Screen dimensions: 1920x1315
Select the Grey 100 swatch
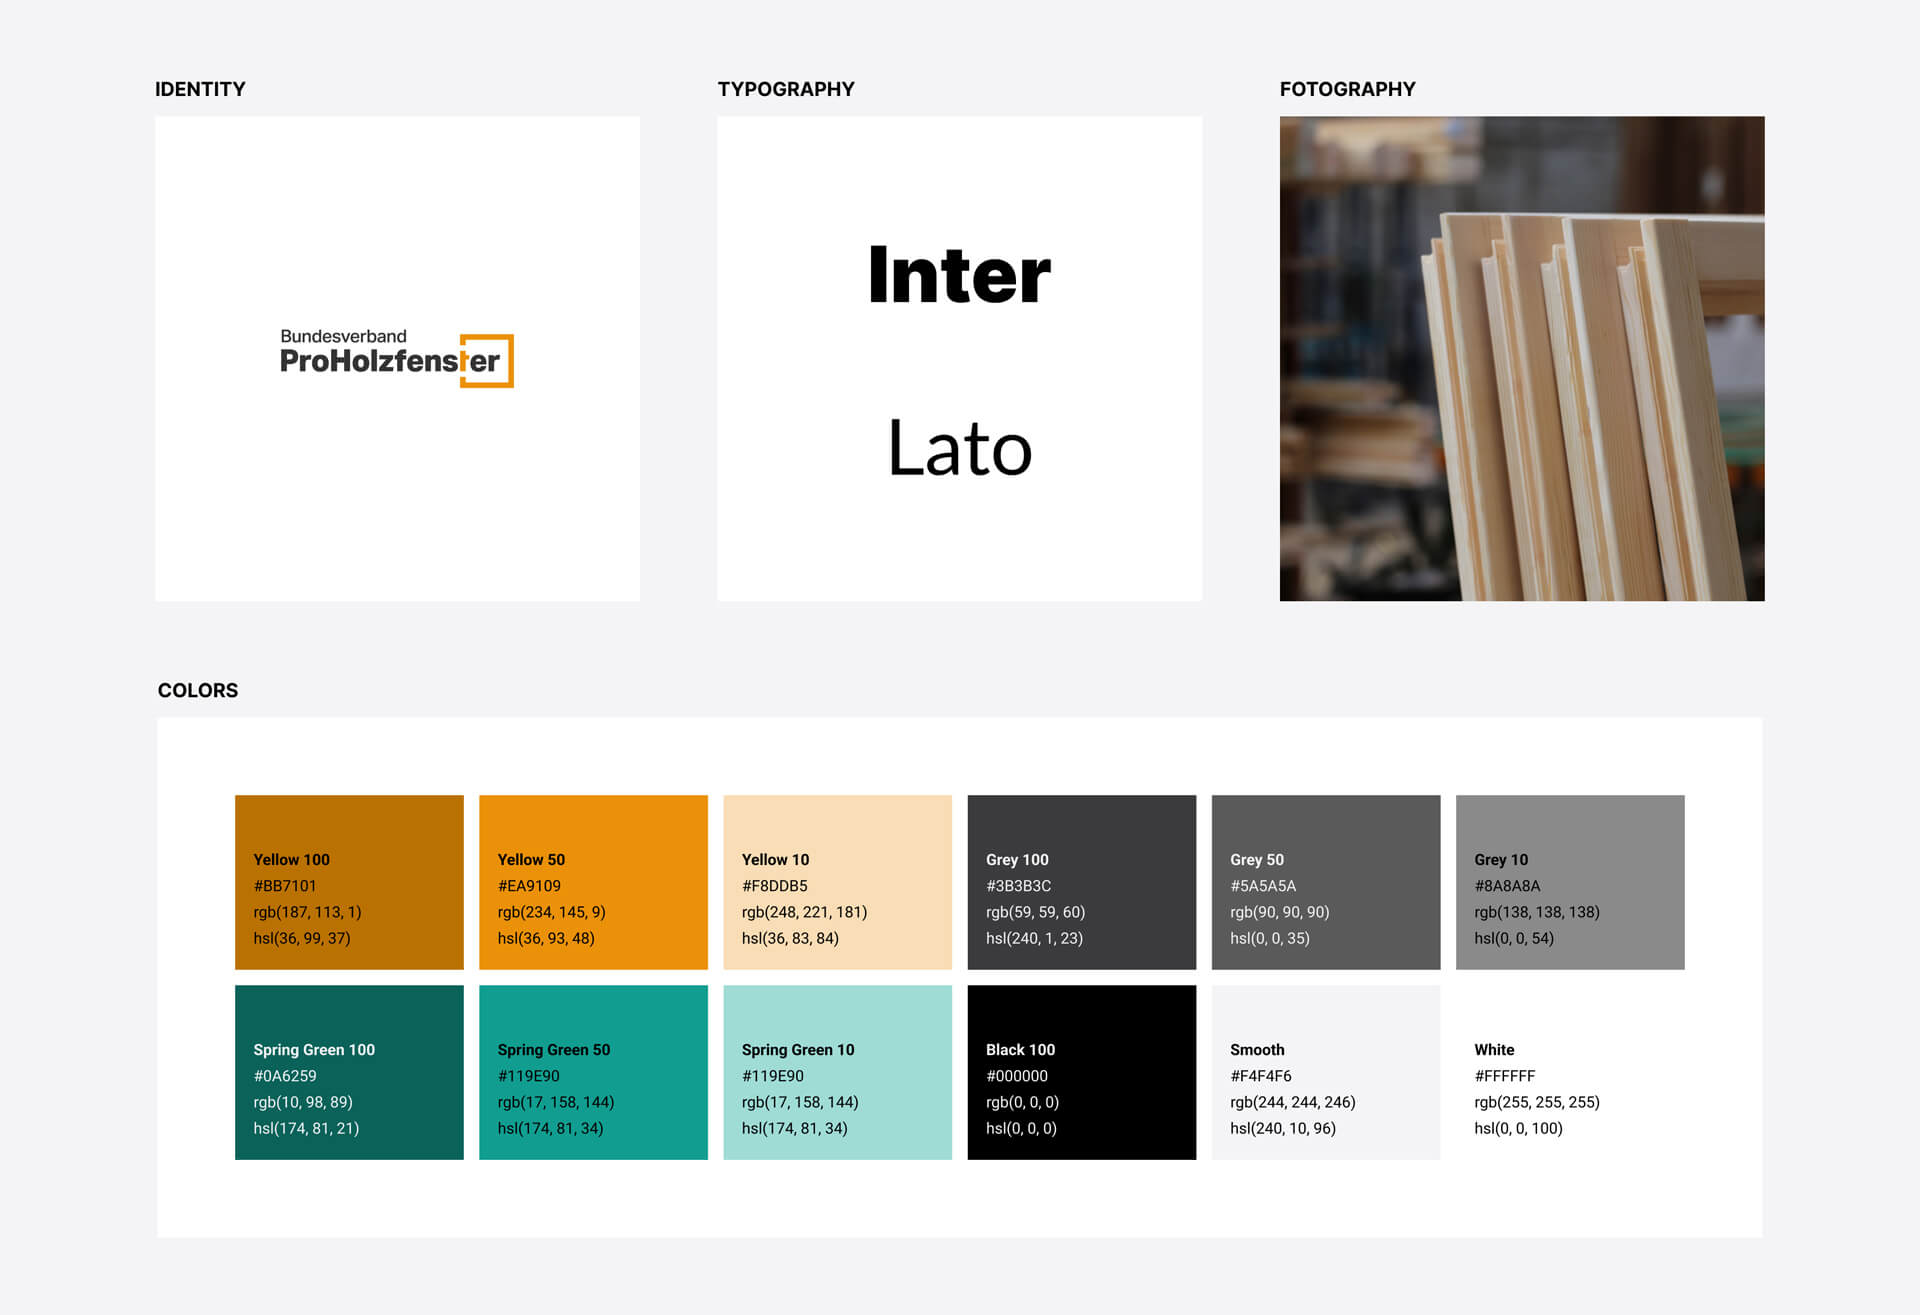pos(1081,881)
